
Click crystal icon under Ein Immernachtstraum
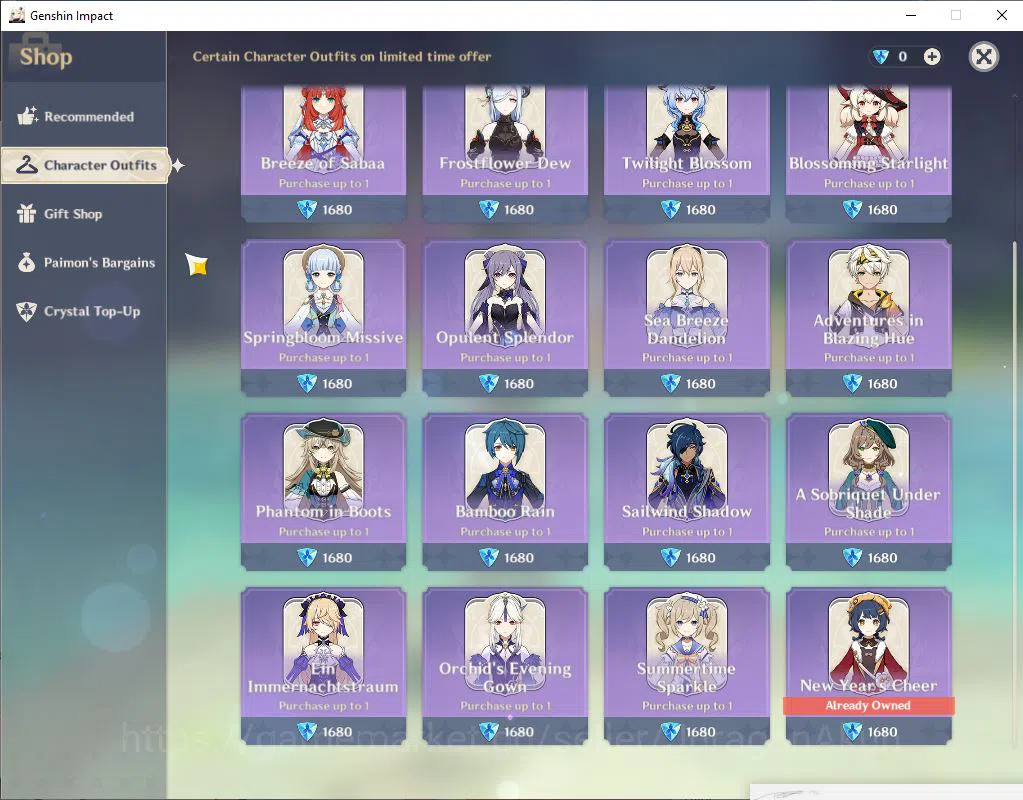click(307, 732)
